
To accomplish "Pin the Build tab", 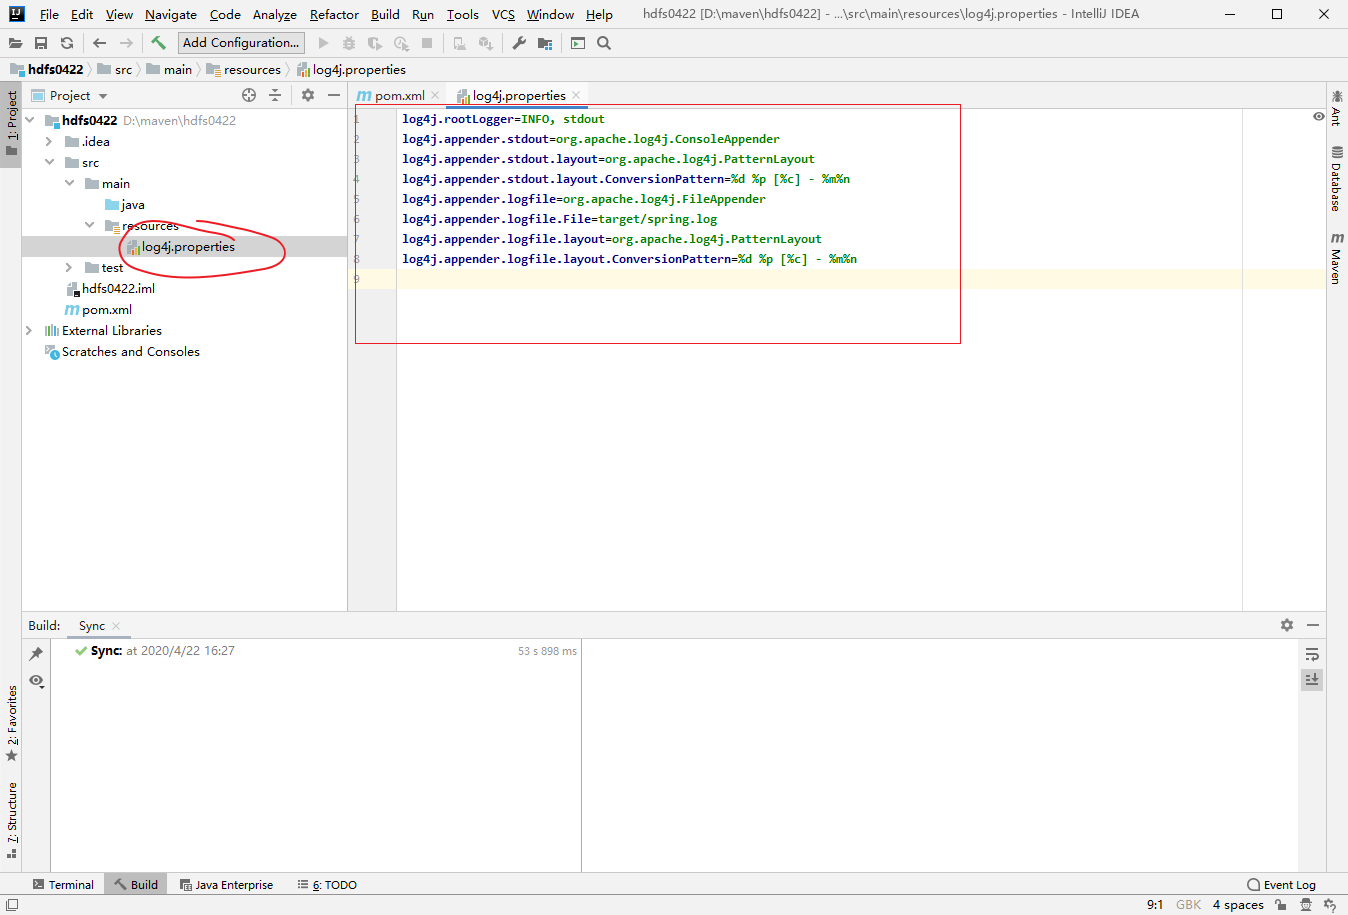I will pyautogui.click(x=36, y=654).
